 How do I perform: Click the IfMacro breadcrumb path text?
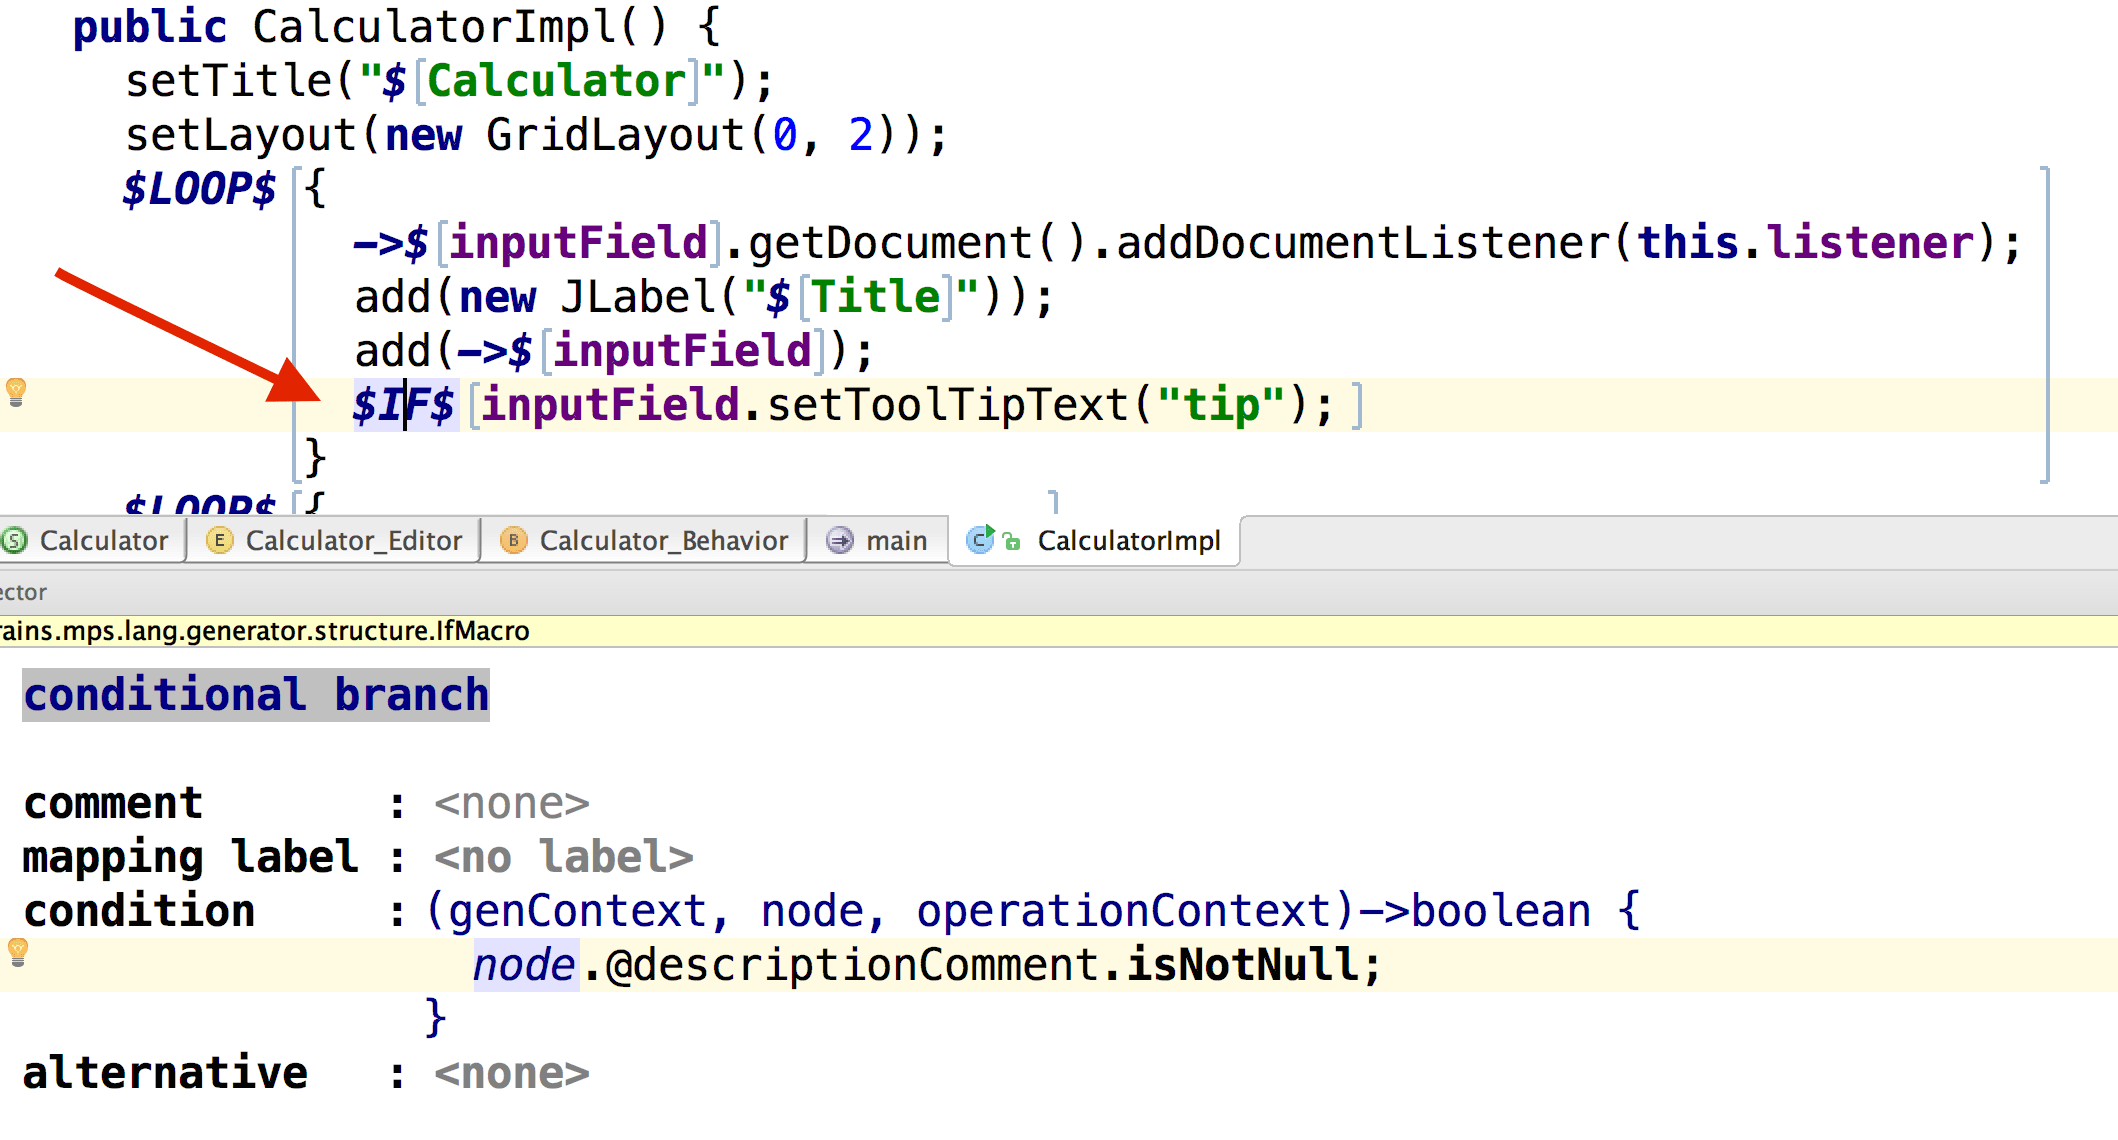click(x=265, y=630)
